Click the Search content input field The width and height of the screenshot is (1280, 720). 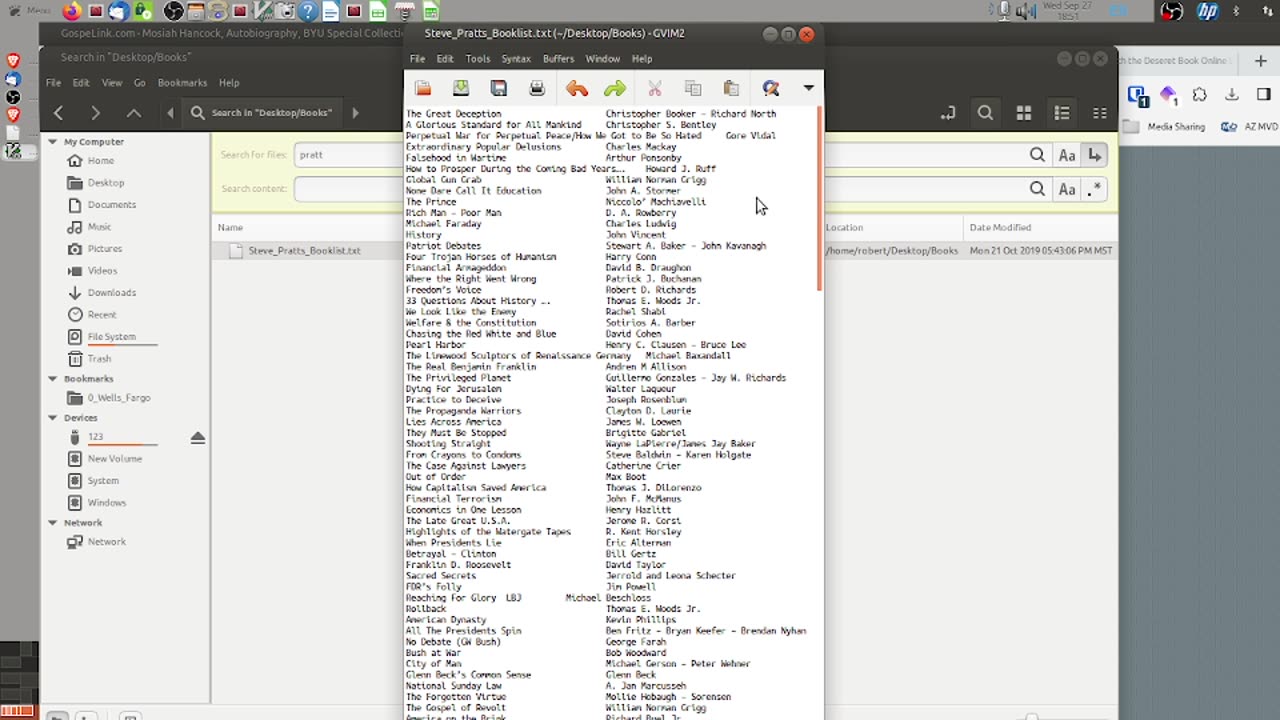pos(671,189)
